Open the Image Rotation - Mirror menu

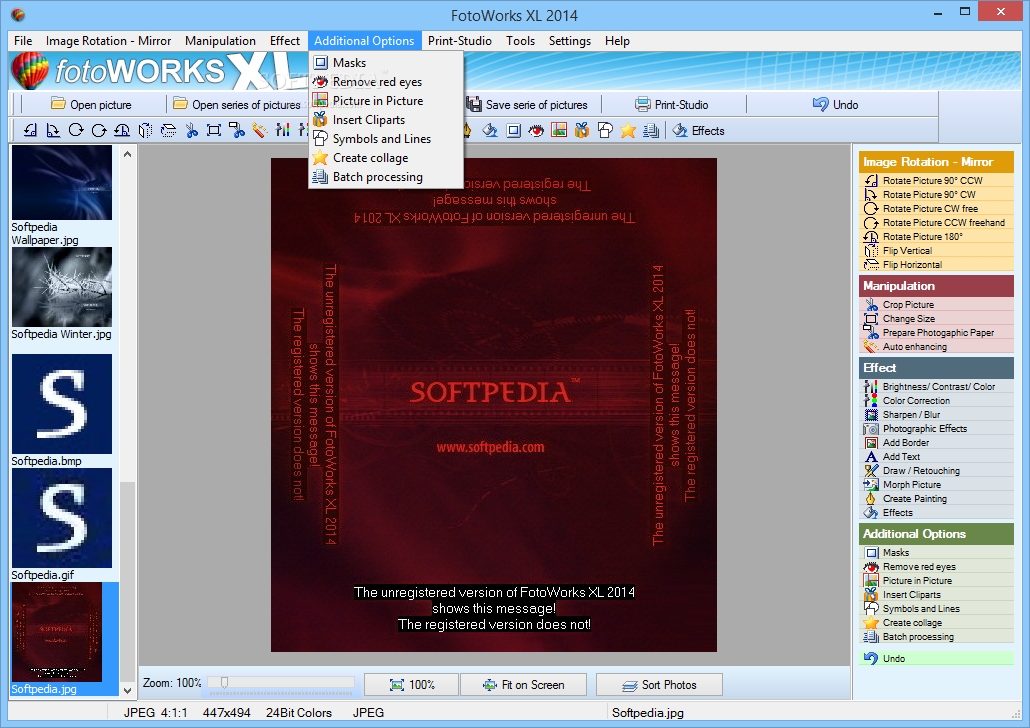click(x=108, y=41)
